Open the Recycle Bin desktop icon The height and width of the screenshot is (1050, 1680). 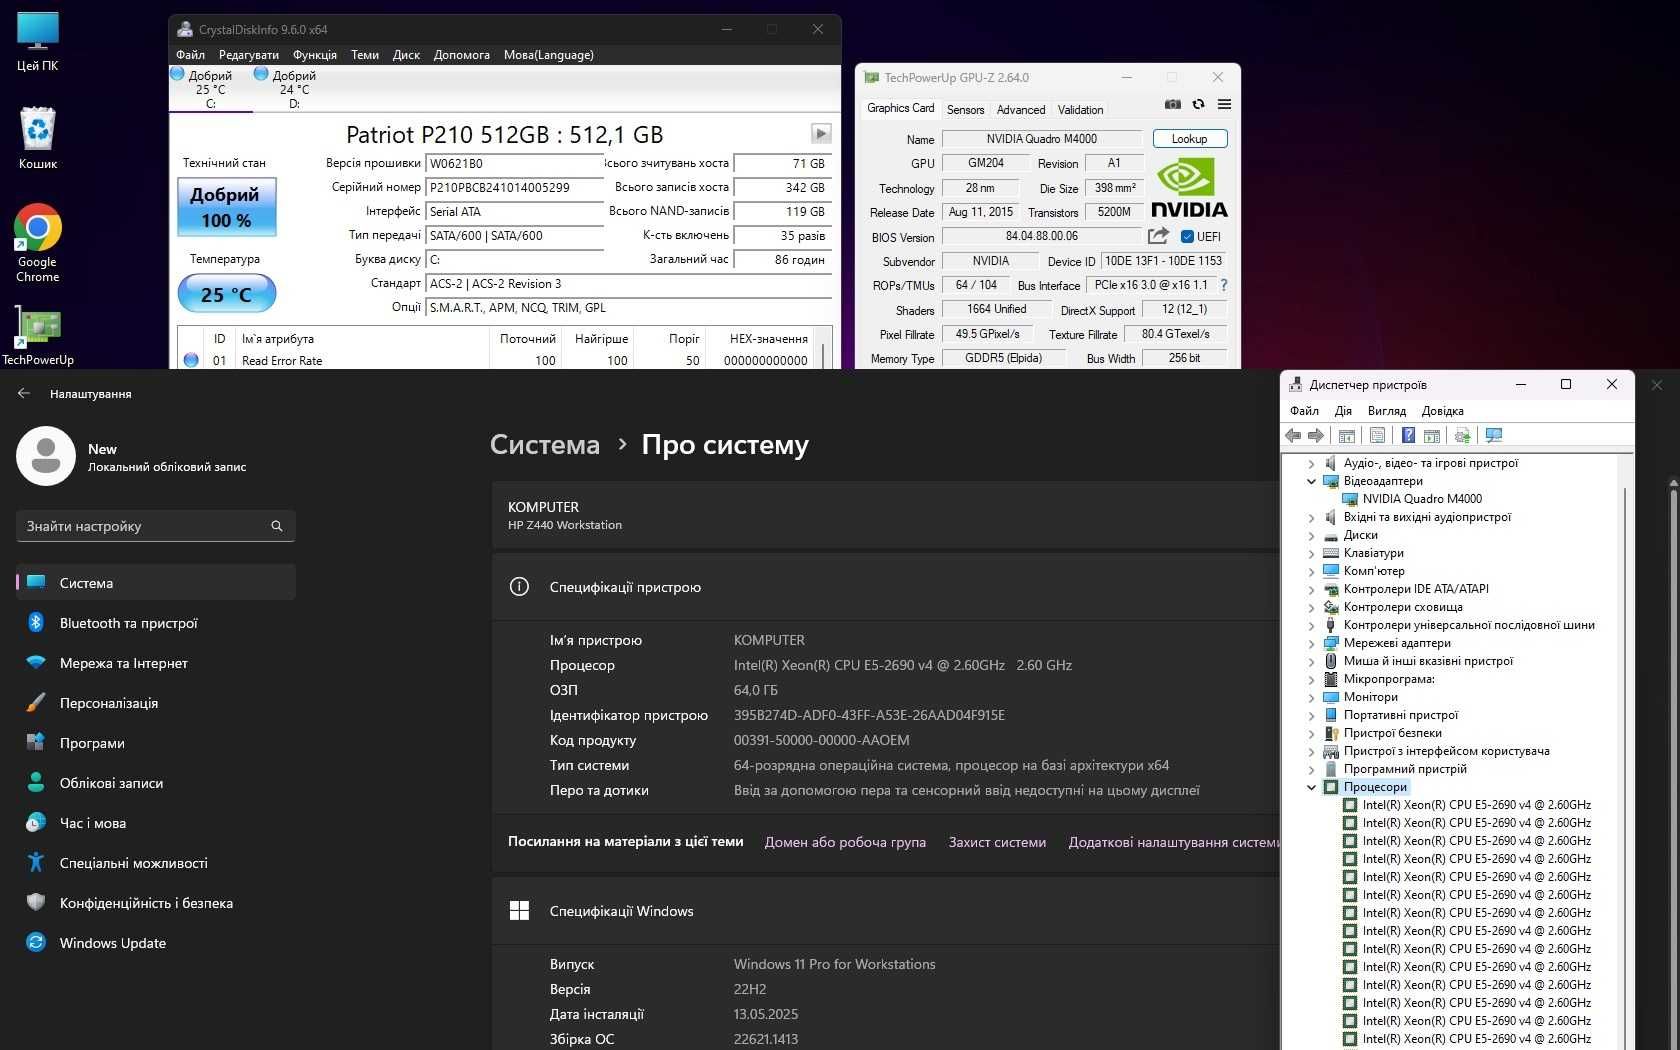point(38,138)
